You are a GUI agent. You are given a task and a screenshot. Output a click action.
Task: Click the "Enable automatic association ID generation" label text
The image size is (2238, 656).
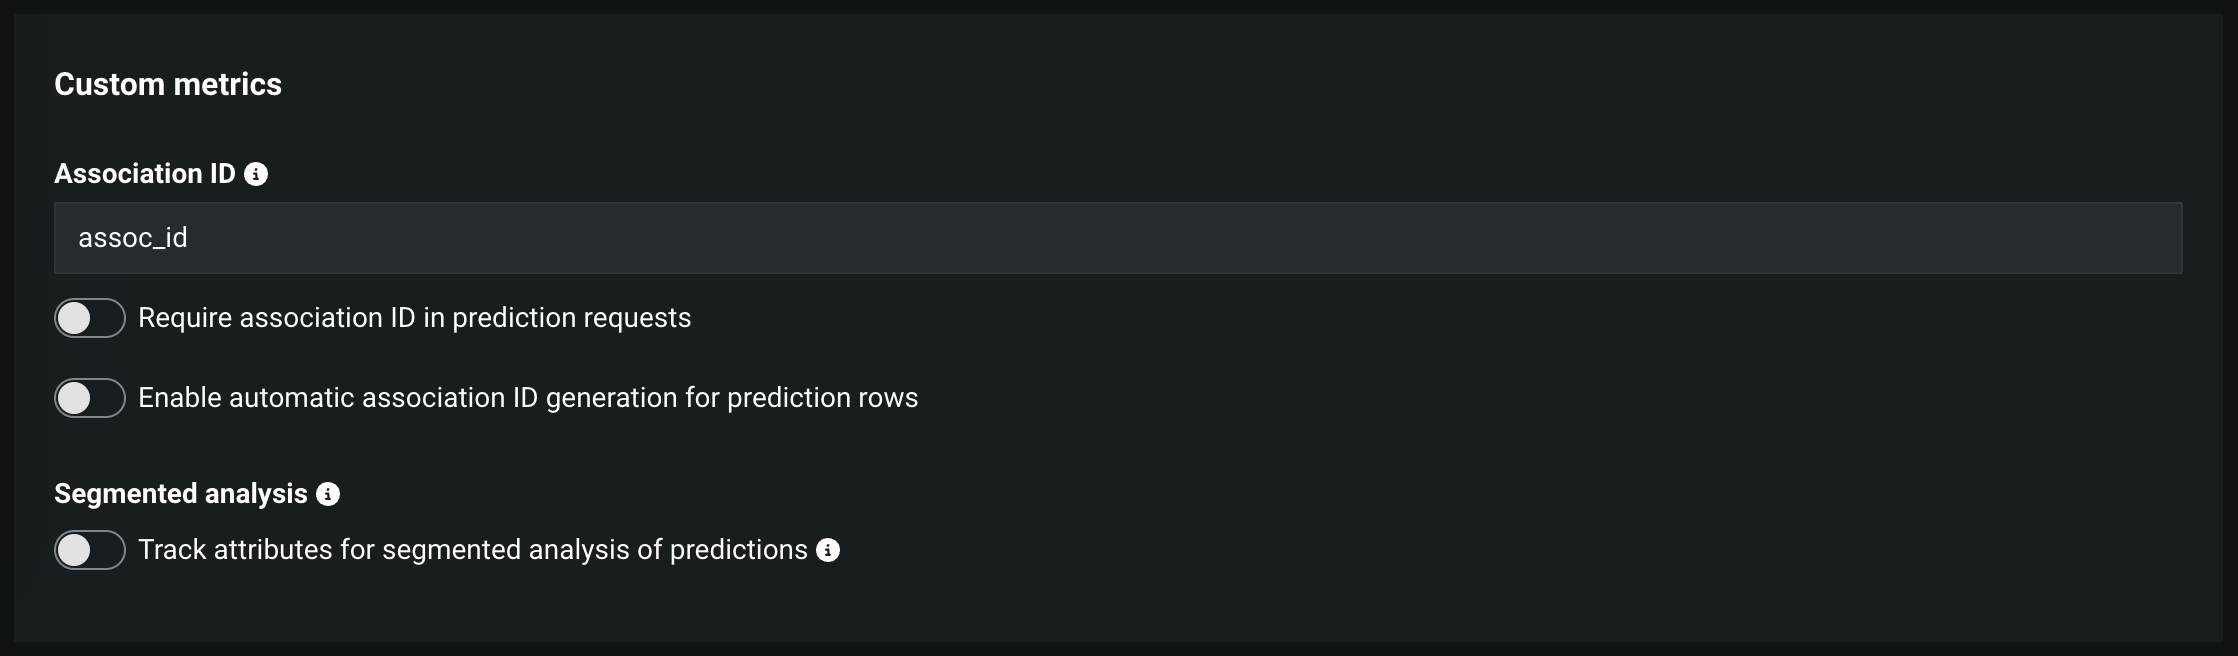pyautogui.click(x=450, y=398)
